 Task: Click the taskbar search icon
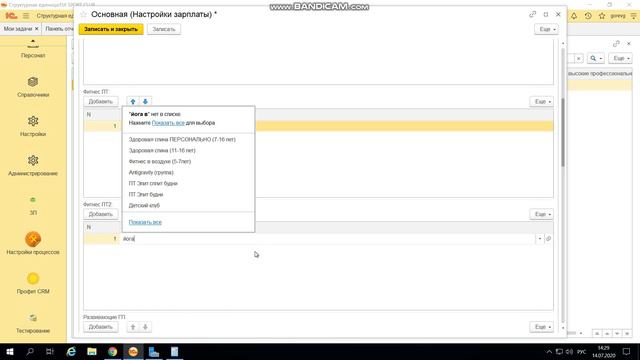tap(30, 351)
